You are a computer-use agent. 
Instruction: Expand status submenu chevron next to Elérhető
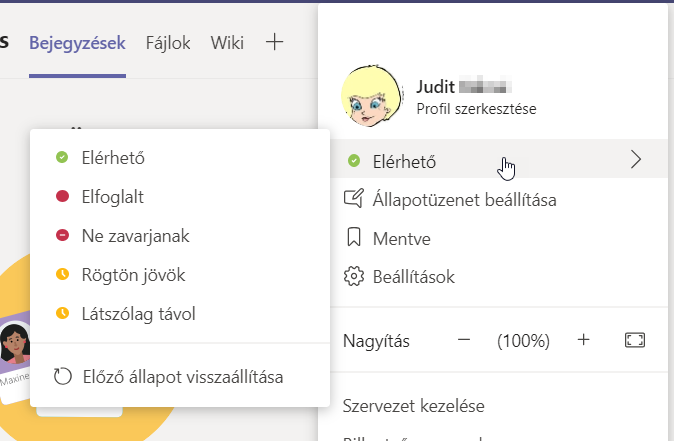(x=635, y=159)
